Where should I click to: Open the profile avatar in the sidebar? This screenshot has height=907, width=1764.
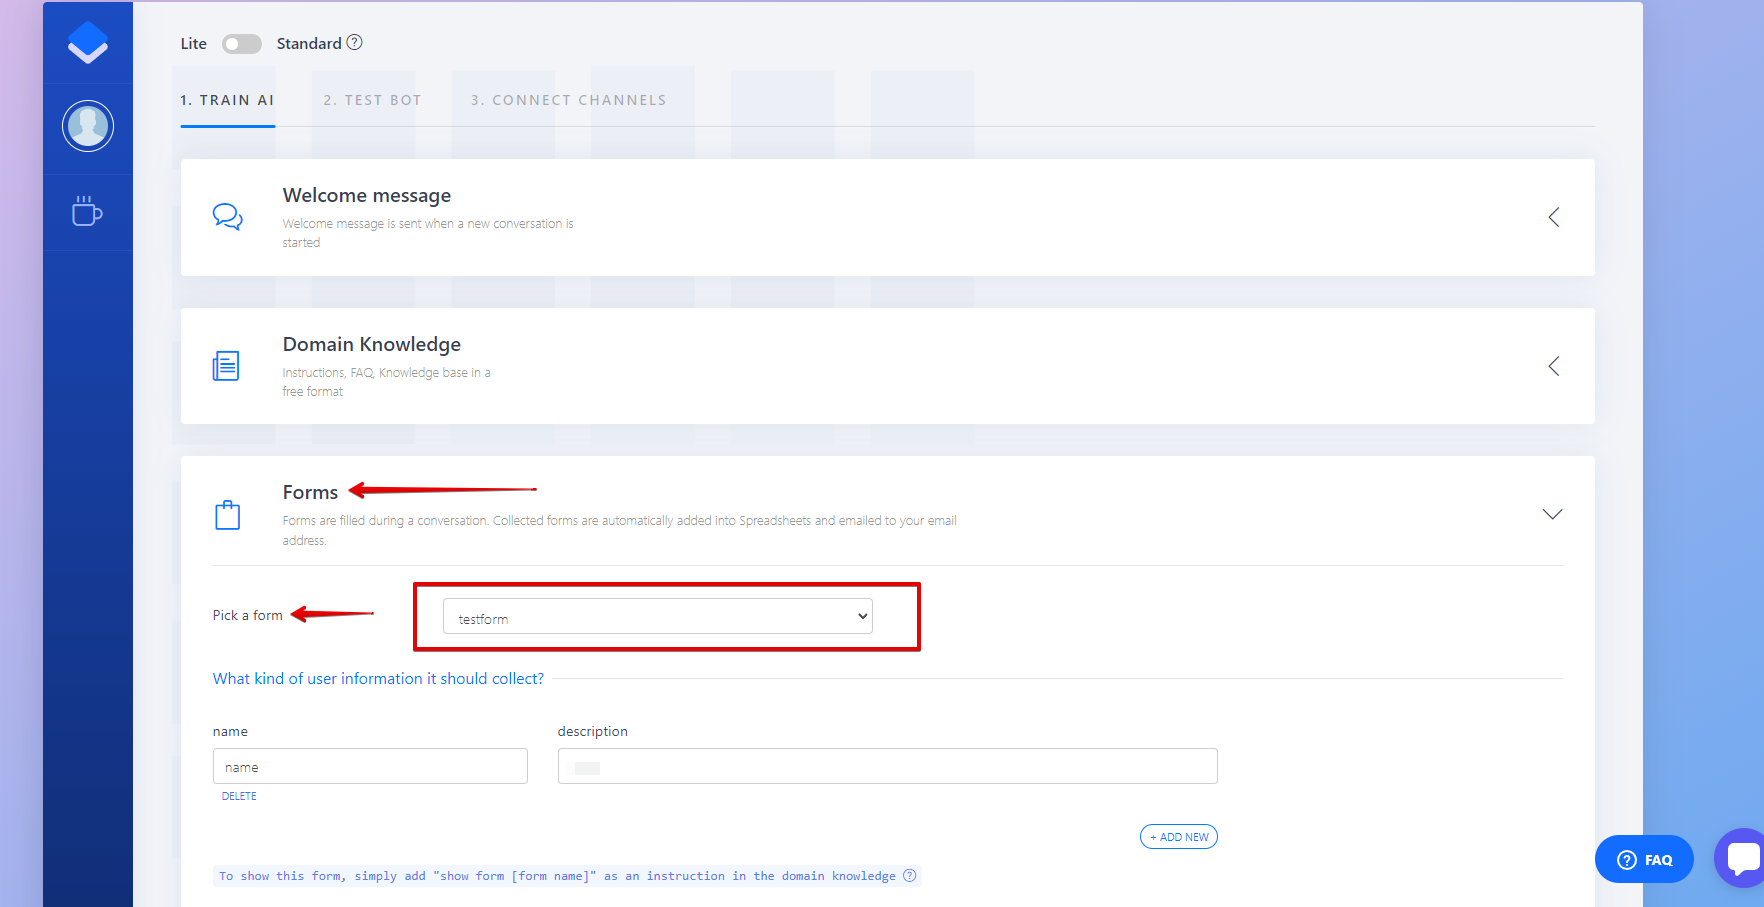pyautogui.click(x=88, y=127)
